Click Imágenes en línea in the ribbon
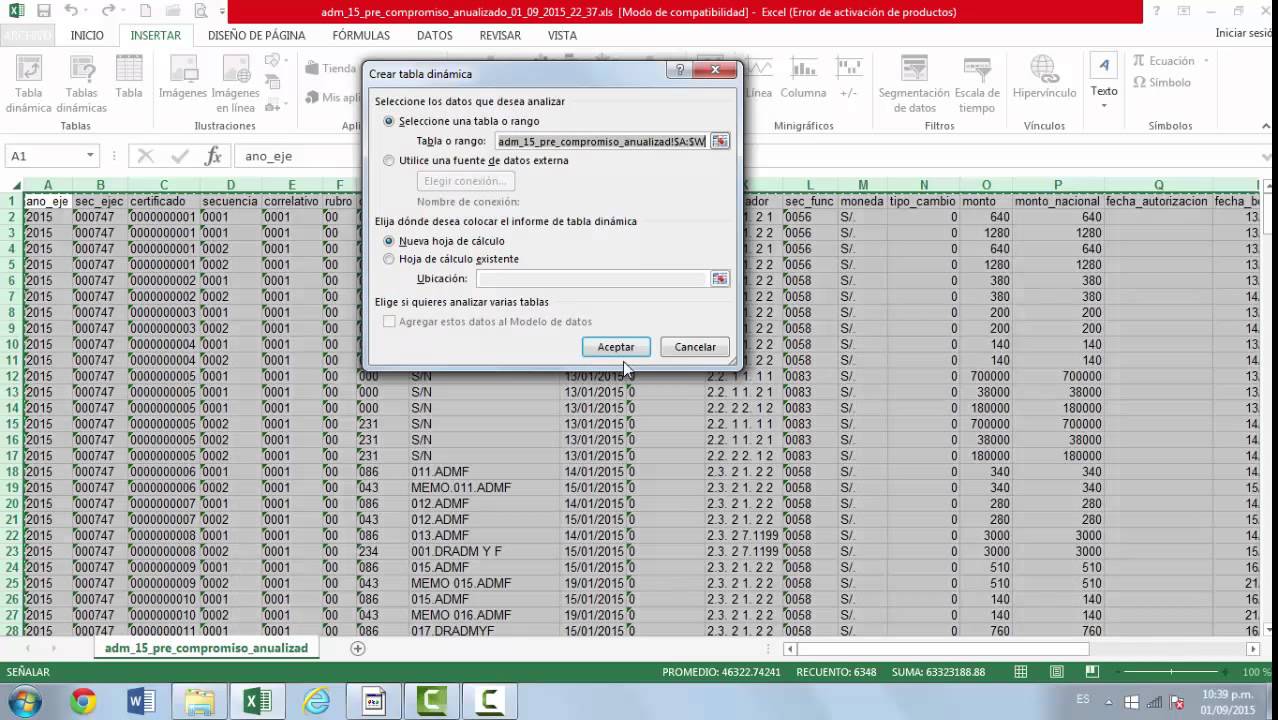The width and height of the screenshot is (1278, 720). click(235, 84)
